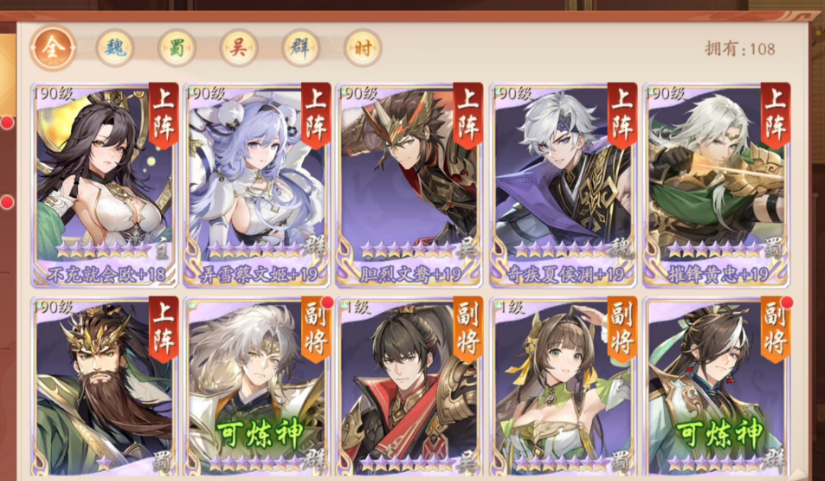Open hero card 奇疾夏侯渊+19

pyautogui.click(x=563, y=185)
